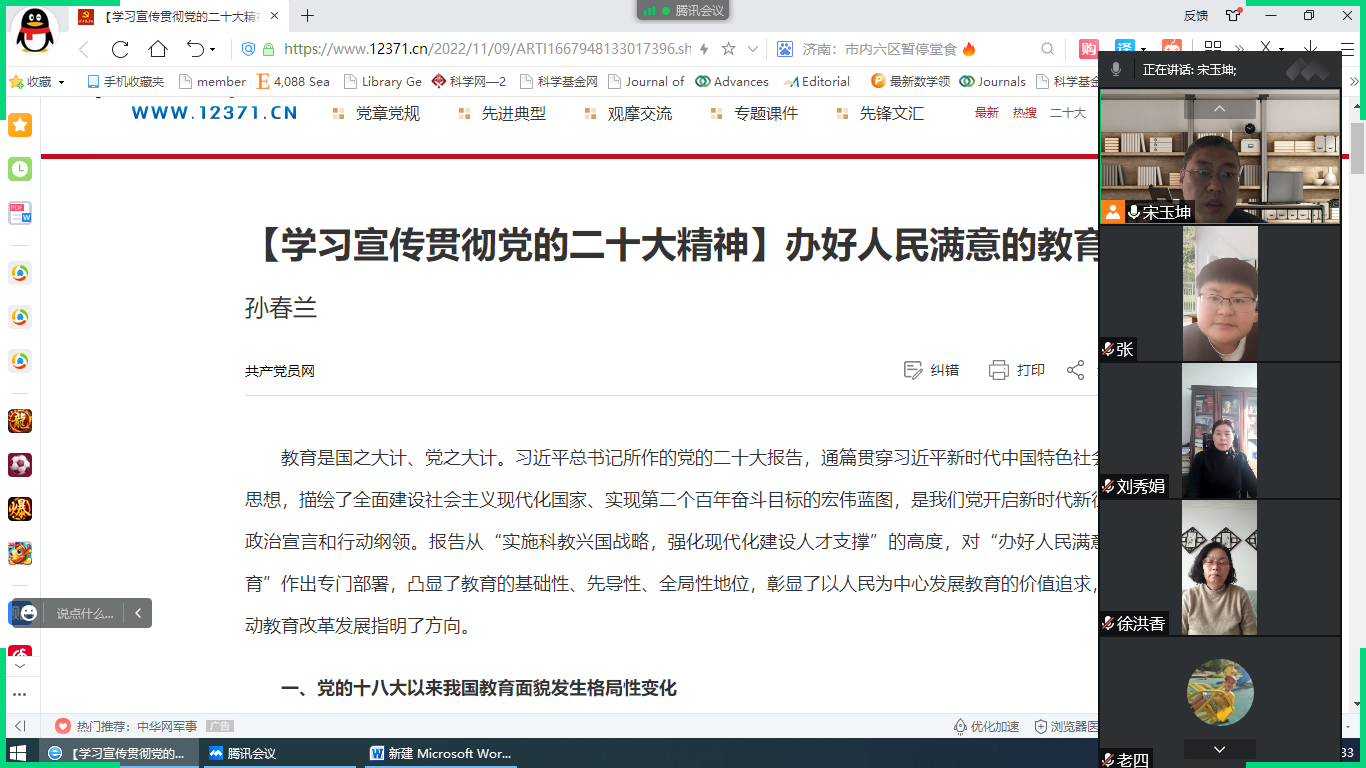This screenshot has width=1366, height=768.
Task: Open the 收藏 favorites dropdown
Action: [38, 82]
